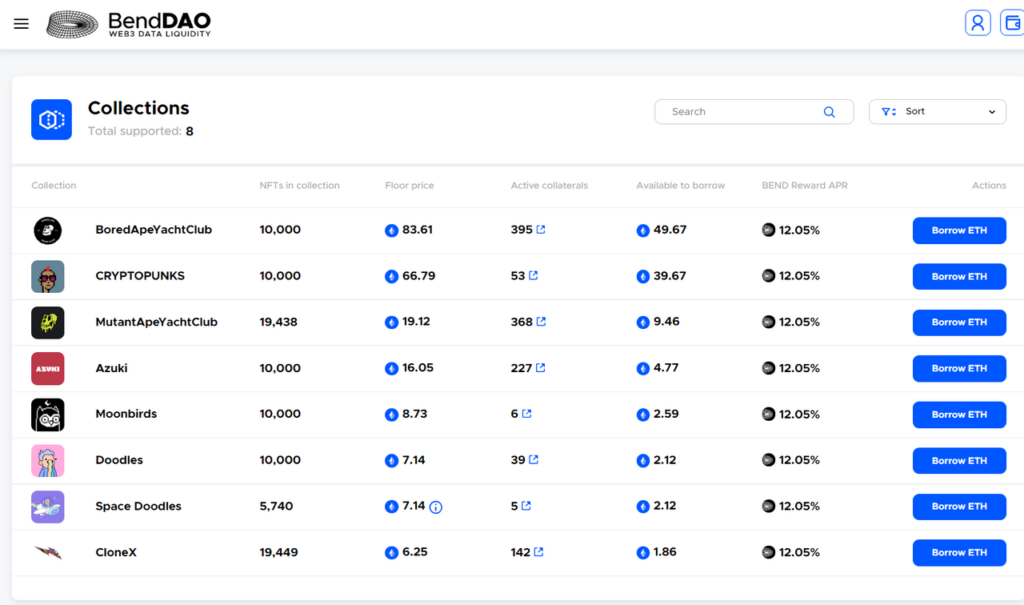Select the Azuki collection name
This screenshot has width=1024, height=605.
tap(111, 368)
